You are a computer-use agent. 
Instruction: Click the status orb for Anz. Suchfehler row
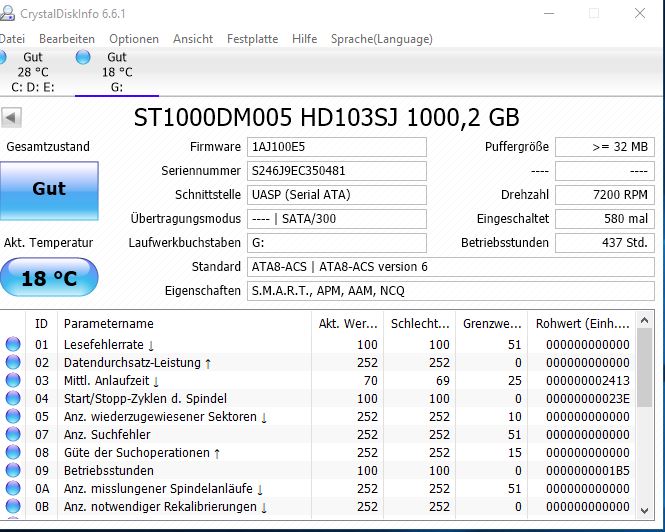pyautogui.click(x=13, y=434)
